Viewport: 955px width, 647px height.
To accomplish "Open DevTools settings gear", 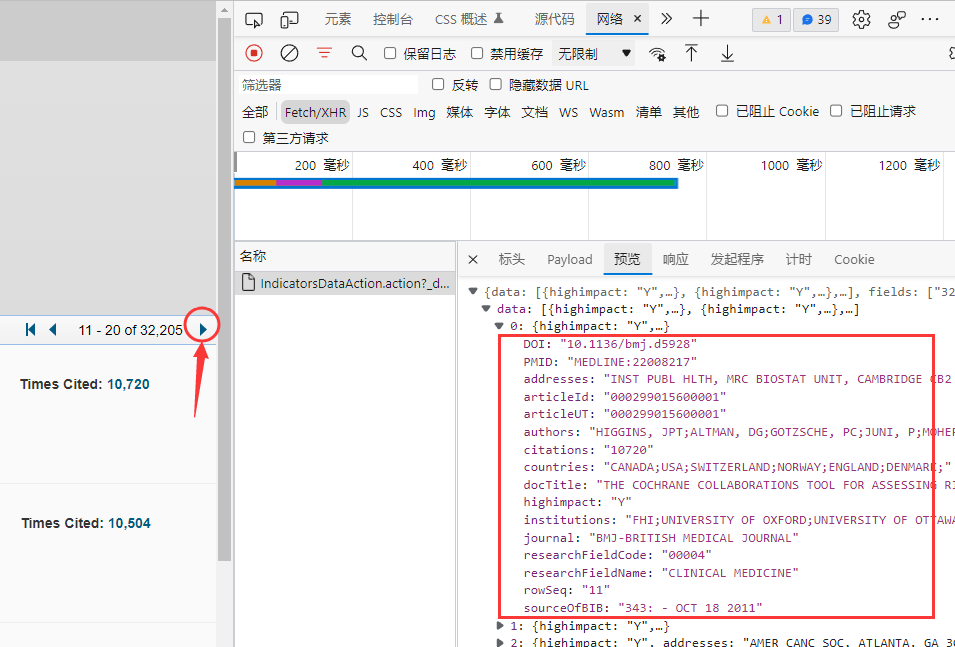I will coord(861,19).
